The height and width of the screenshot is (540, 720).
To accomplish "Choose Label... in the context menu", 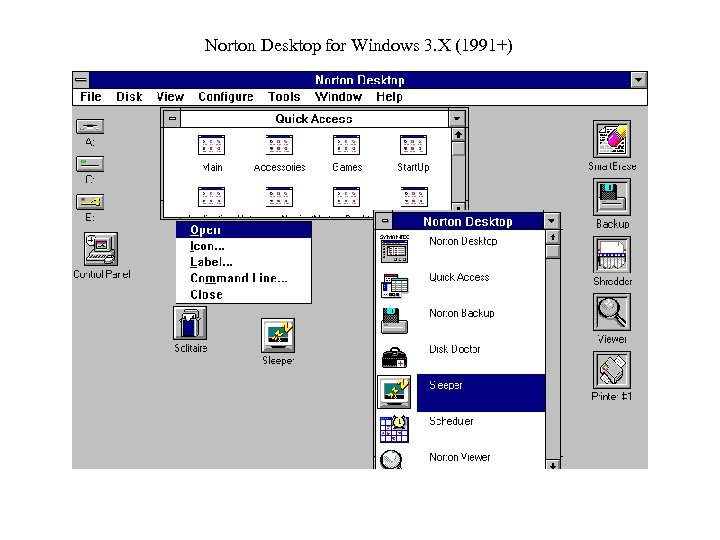I will tap(244, 262).
